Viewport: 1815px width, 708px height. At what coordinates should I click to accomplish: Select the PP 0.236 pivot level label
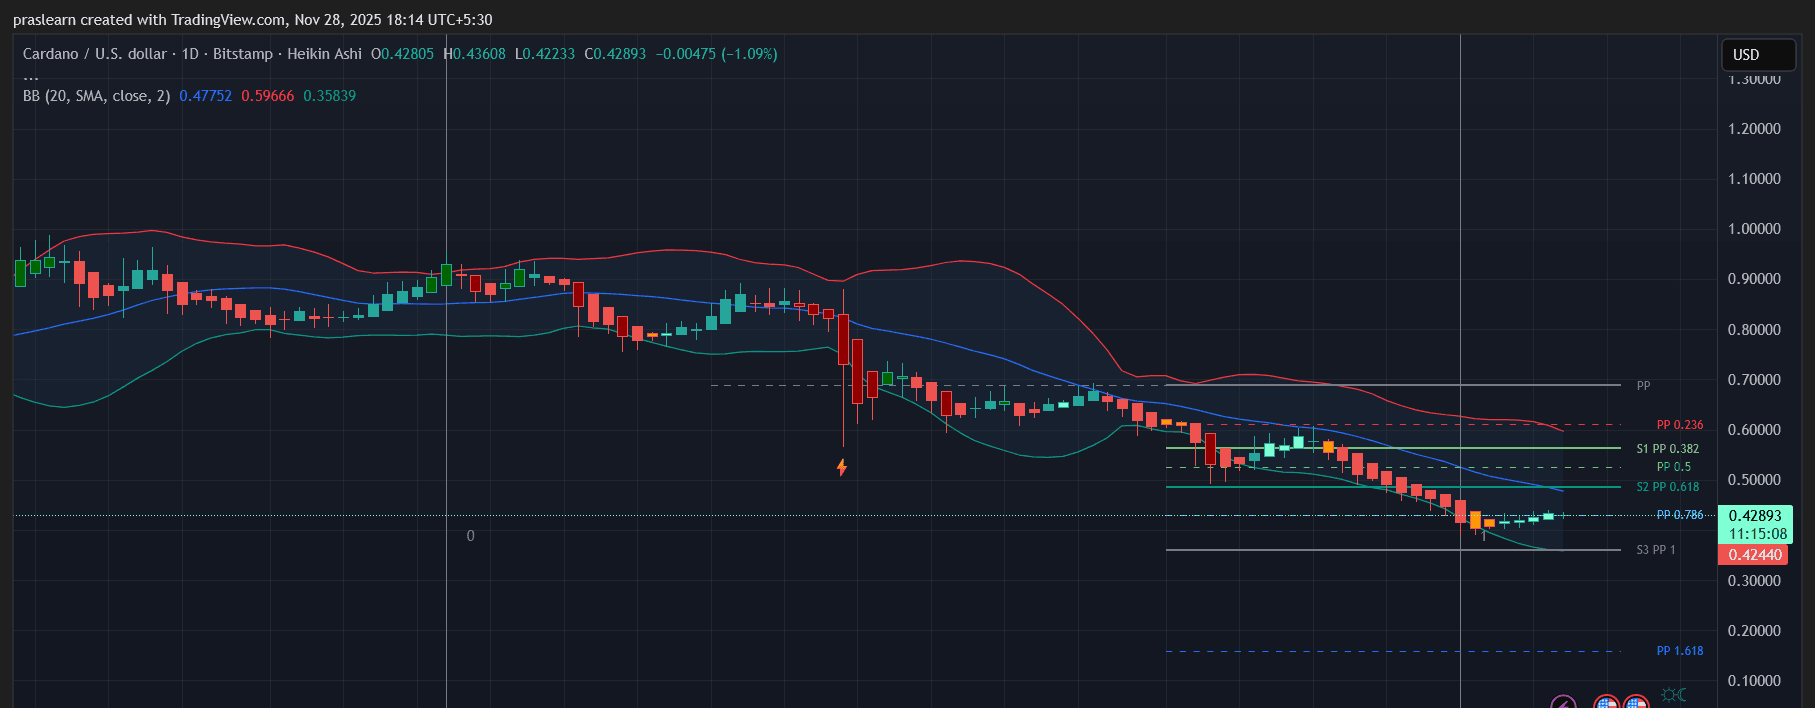1680,425
